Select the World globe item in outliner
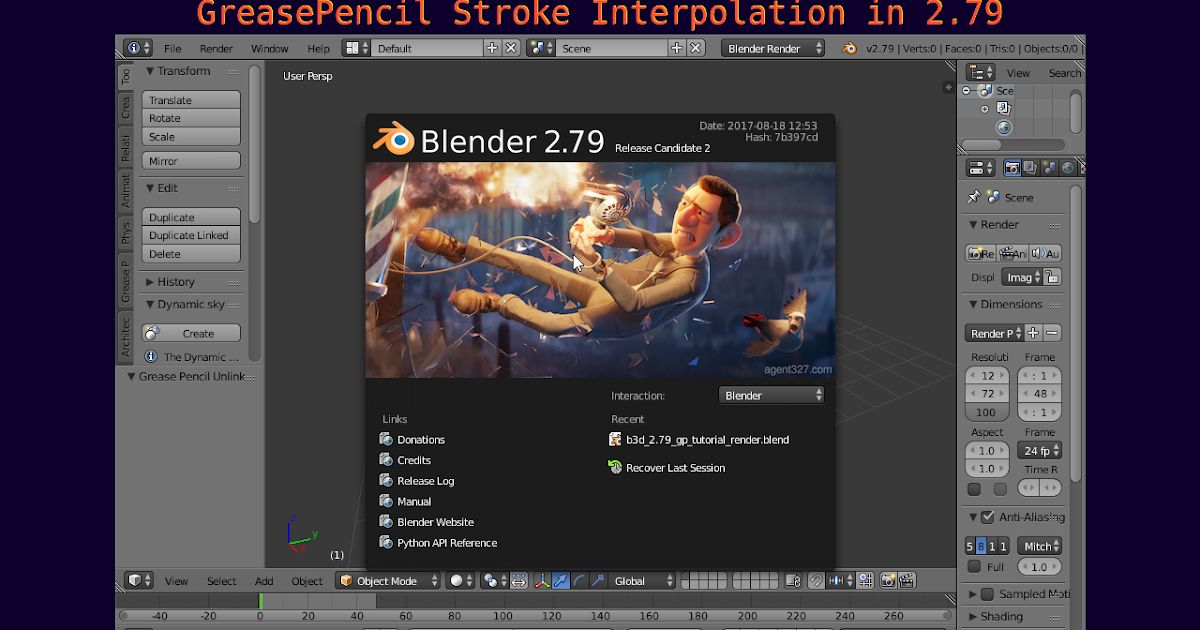The width and height of the screenshot is (1200, 630). 1005,127
